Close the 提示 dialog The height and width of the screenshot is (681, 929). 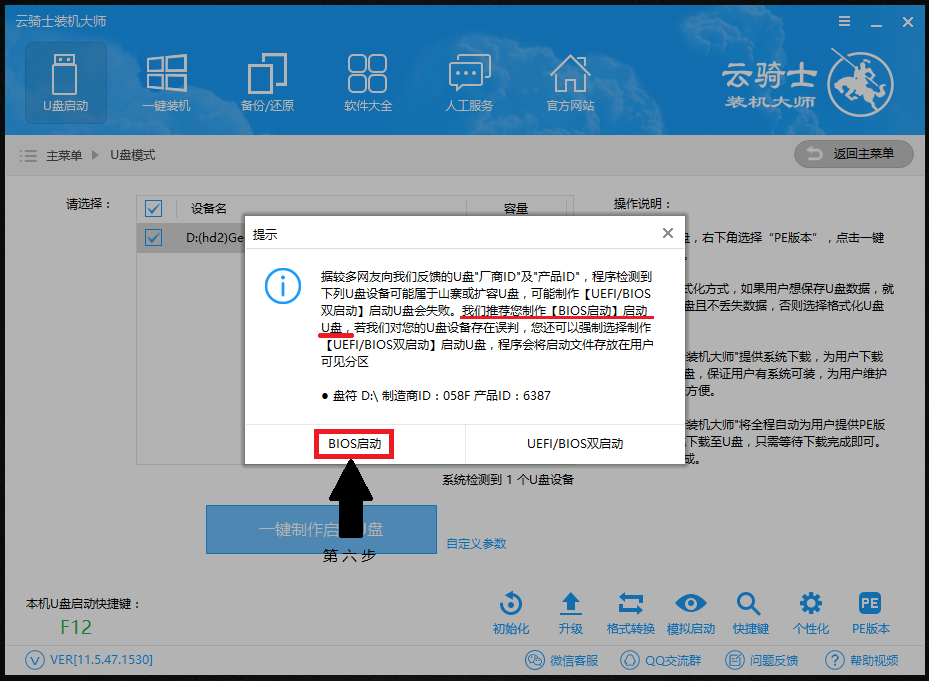(x=668, y=233)
